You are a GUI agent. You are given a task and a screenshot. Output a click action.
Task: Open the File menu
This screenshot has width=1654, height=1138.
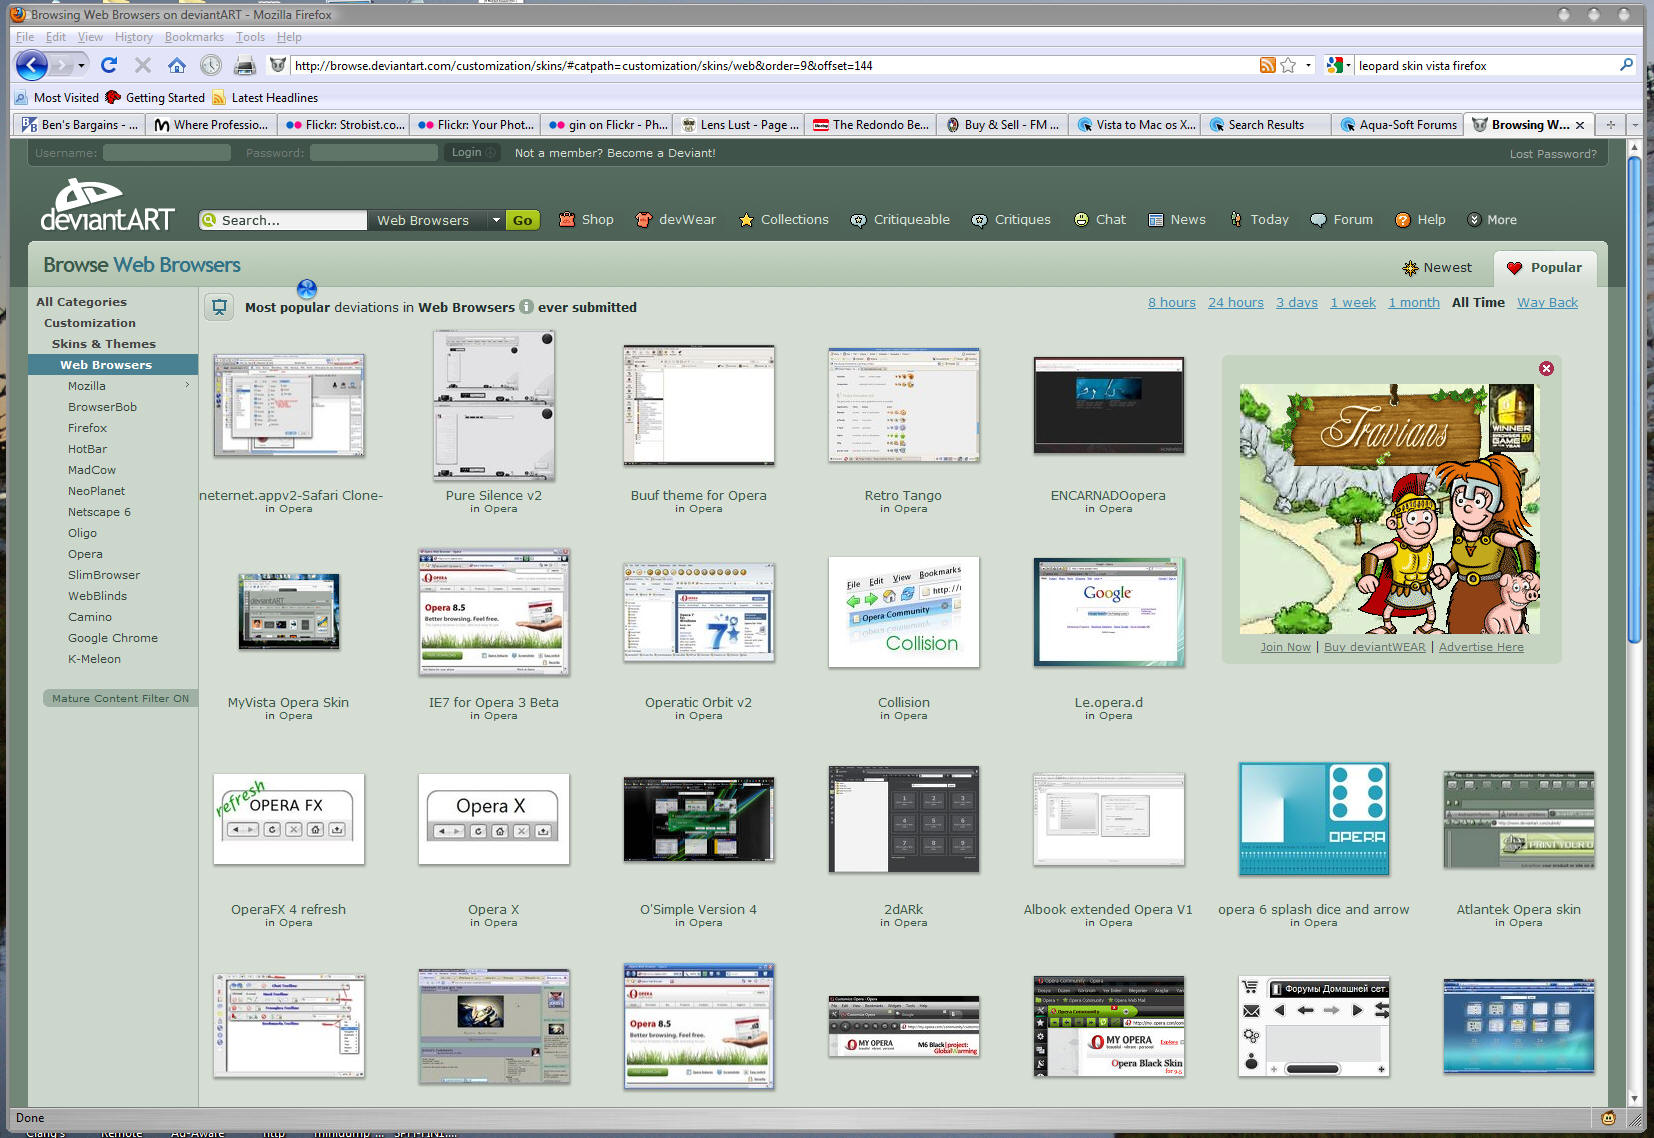pyautogui.click(x=25, y=37)
